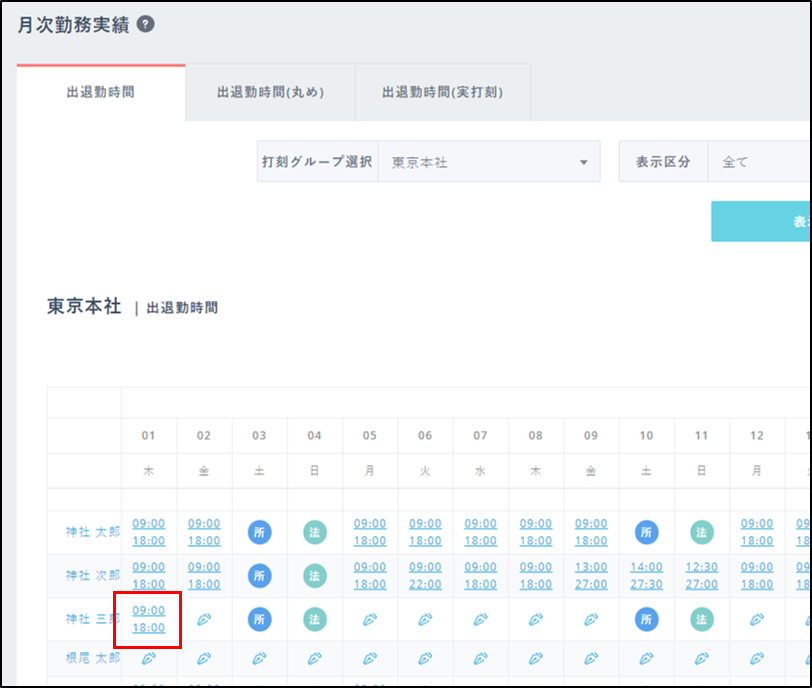Click 所 badge for 神社 三郎 on day 10
The width and height of the screenshot is (812, 688).
pyautogui.click(x=647, y=620)
